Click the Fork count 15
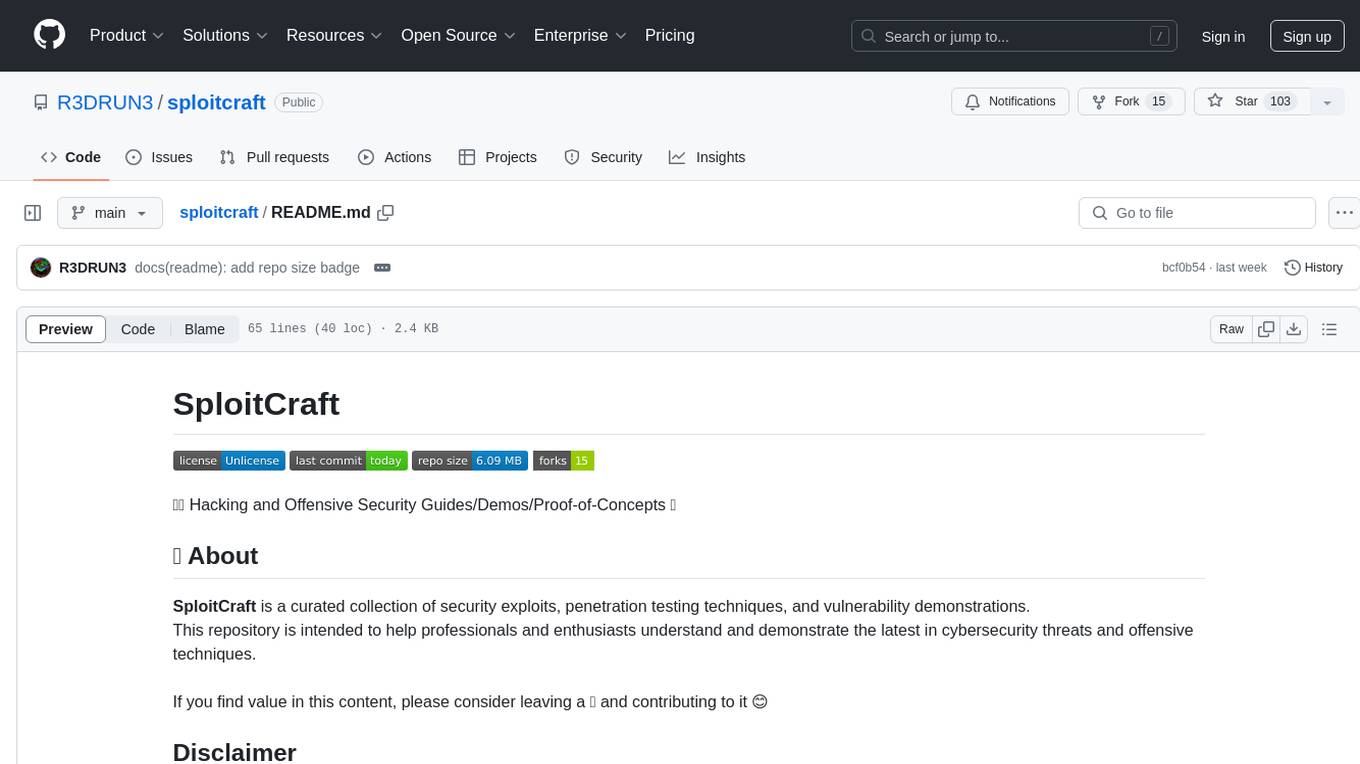The width and height of the screenshot is (1360, 764). tap(1159, 101)
